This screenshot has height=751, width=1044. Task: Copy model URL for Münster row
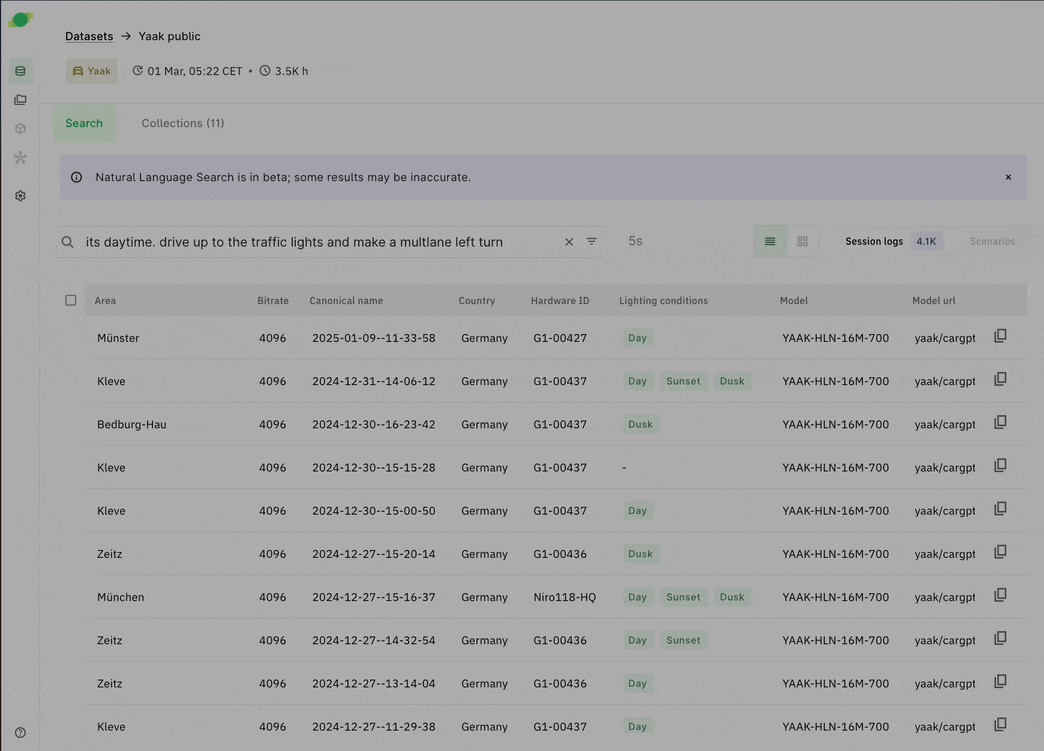[x=1000, y=337]
